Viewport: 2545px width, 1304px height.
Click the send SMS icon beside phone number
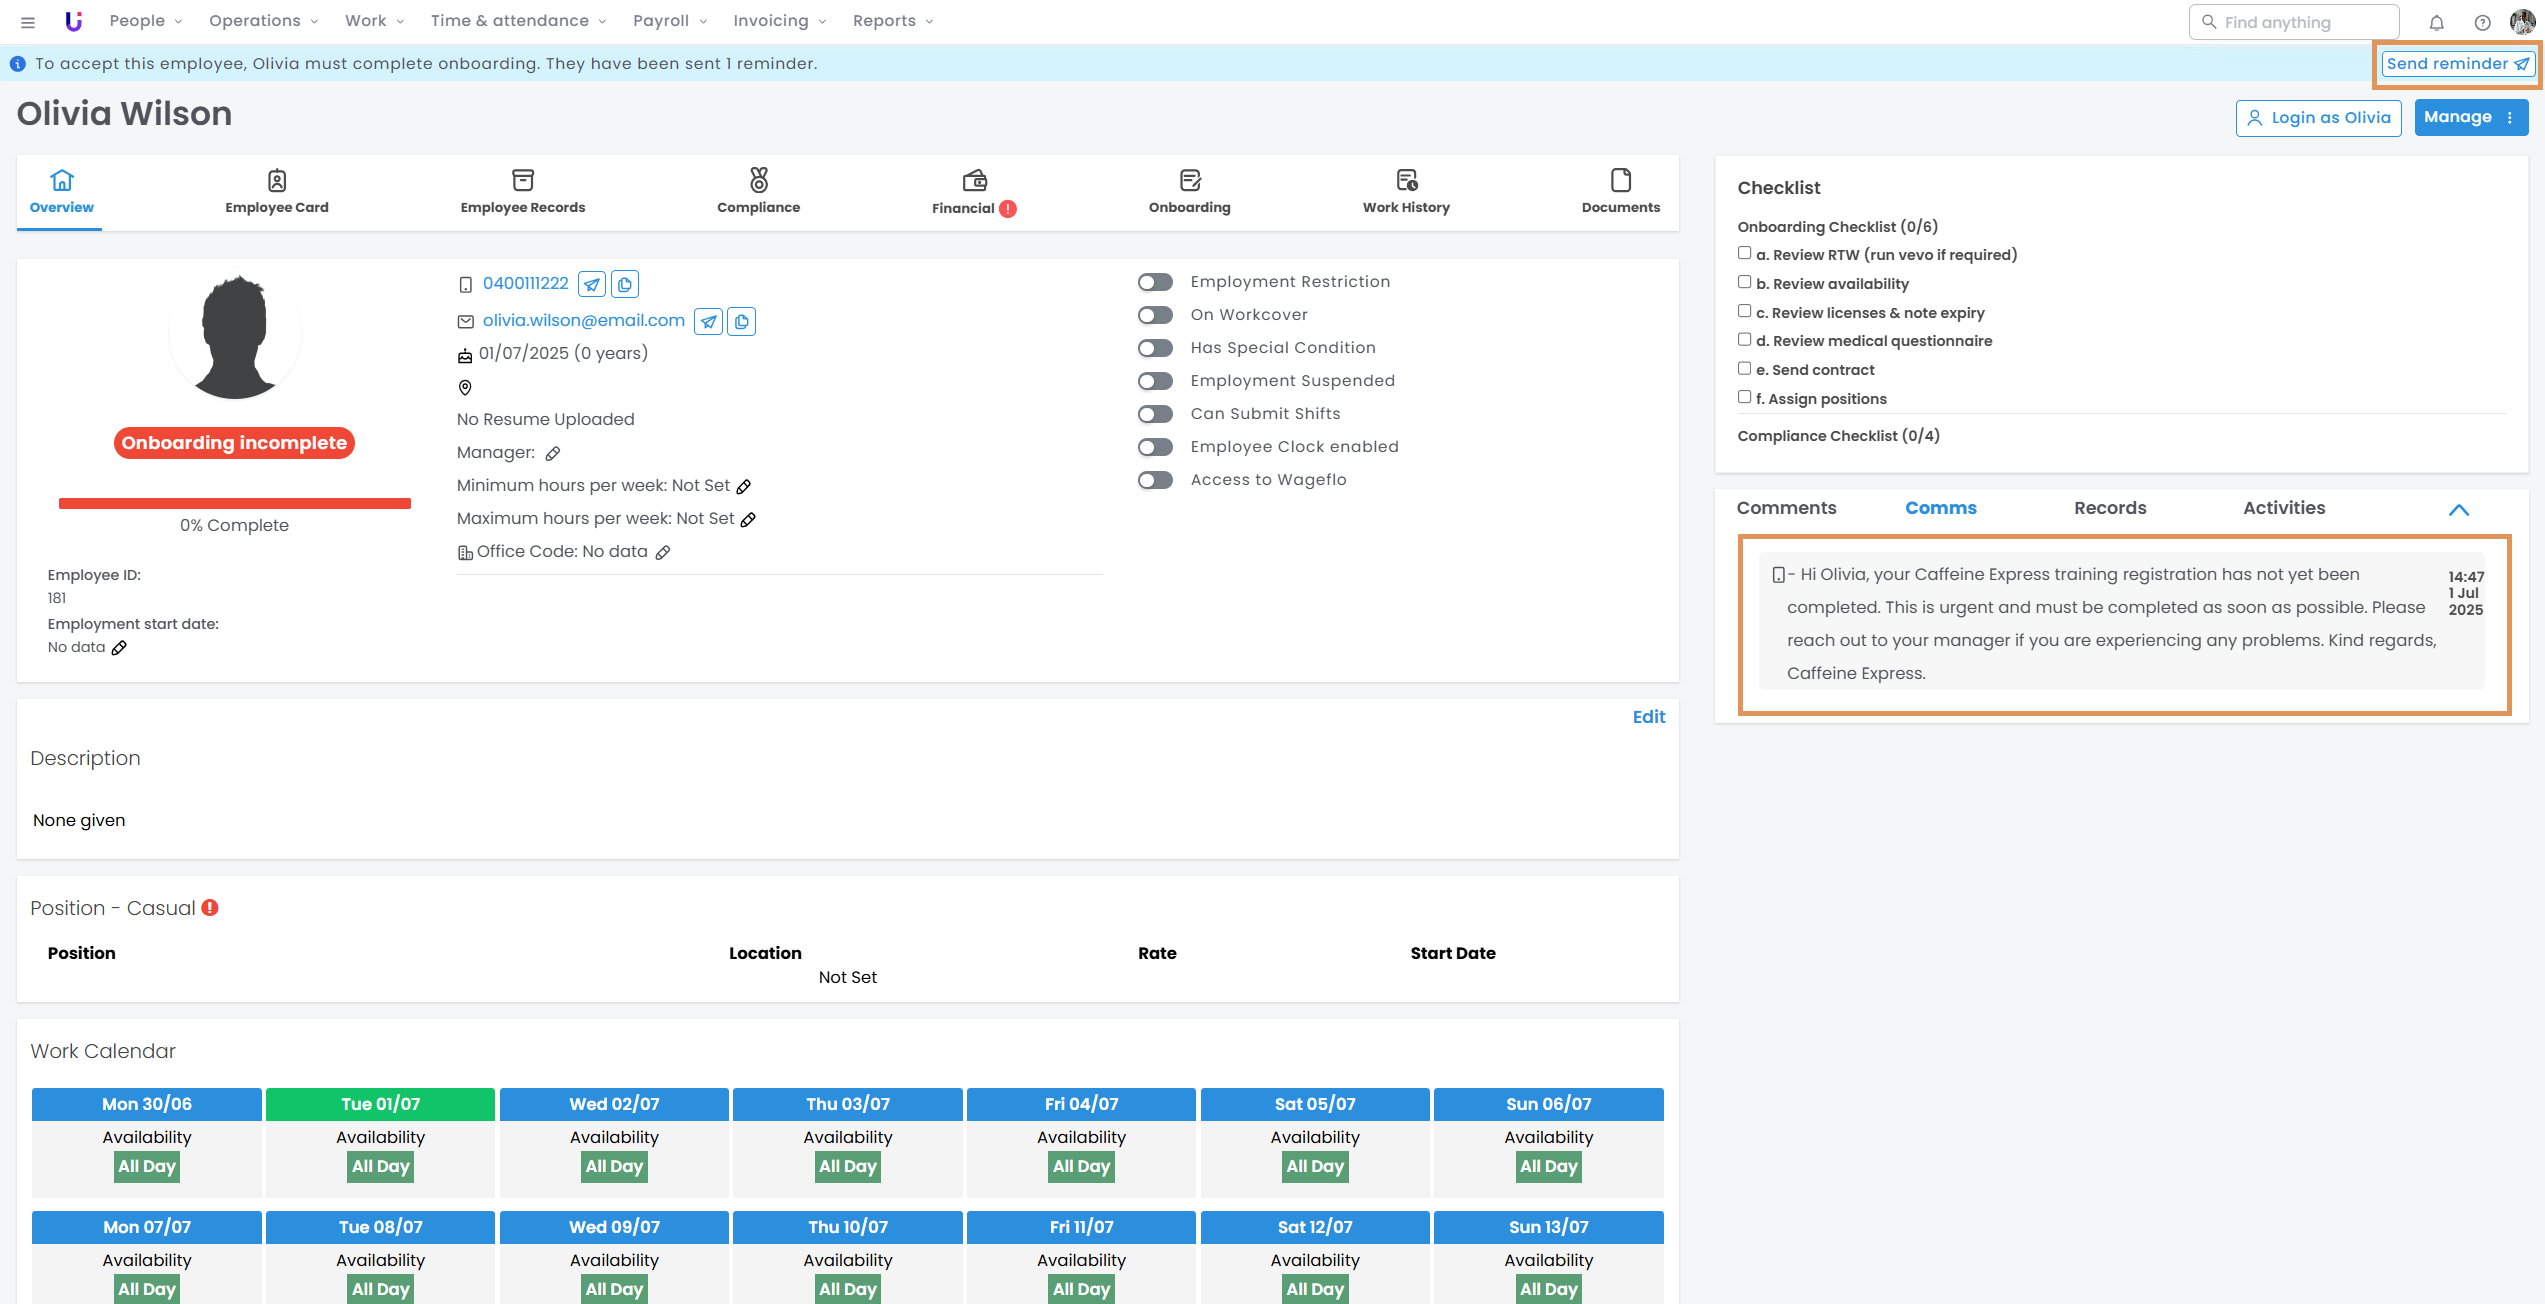[592, 284]
